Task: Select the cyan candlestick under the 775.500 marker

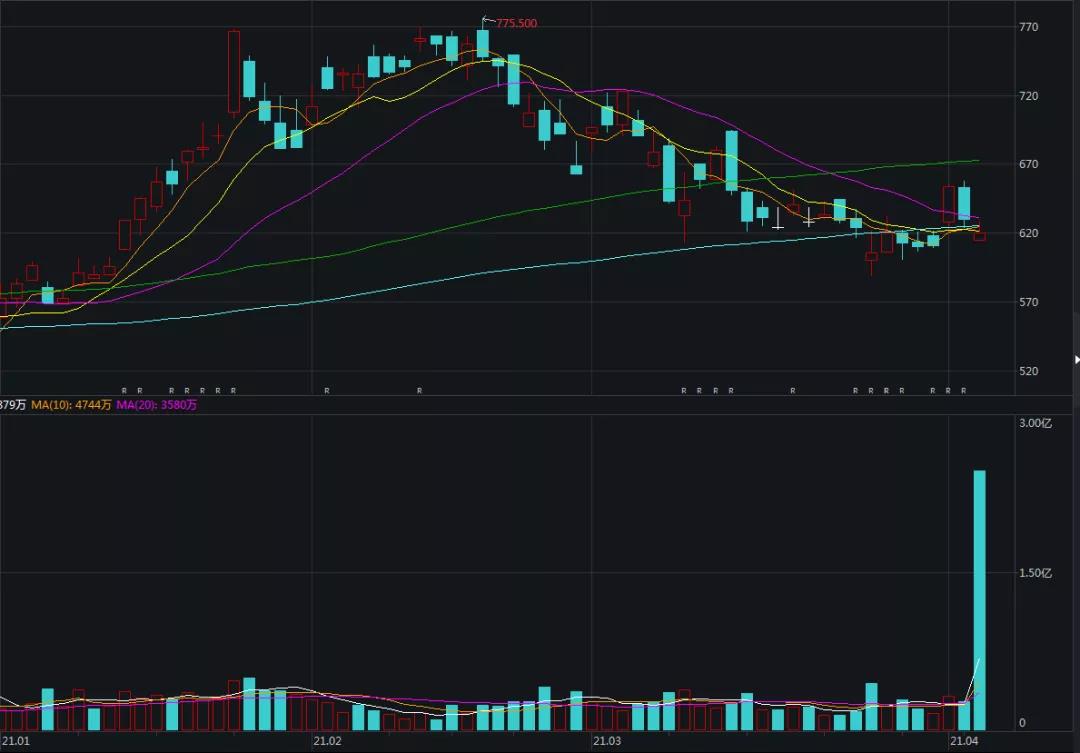Action: [483, 43]
